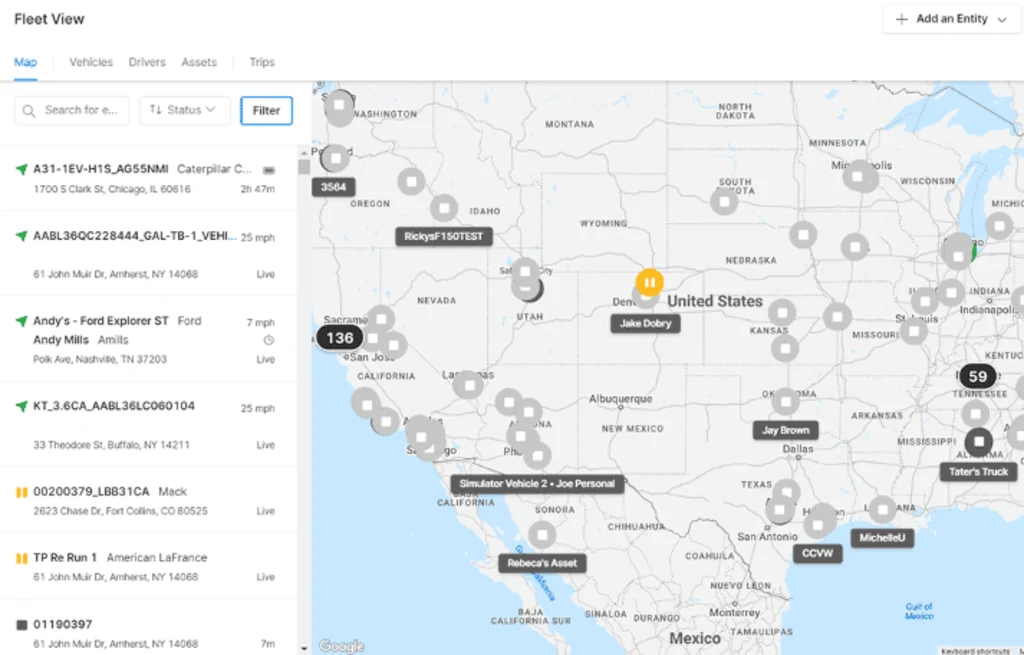Open the Vehicles tab
1024x655 pixels.
91,62
